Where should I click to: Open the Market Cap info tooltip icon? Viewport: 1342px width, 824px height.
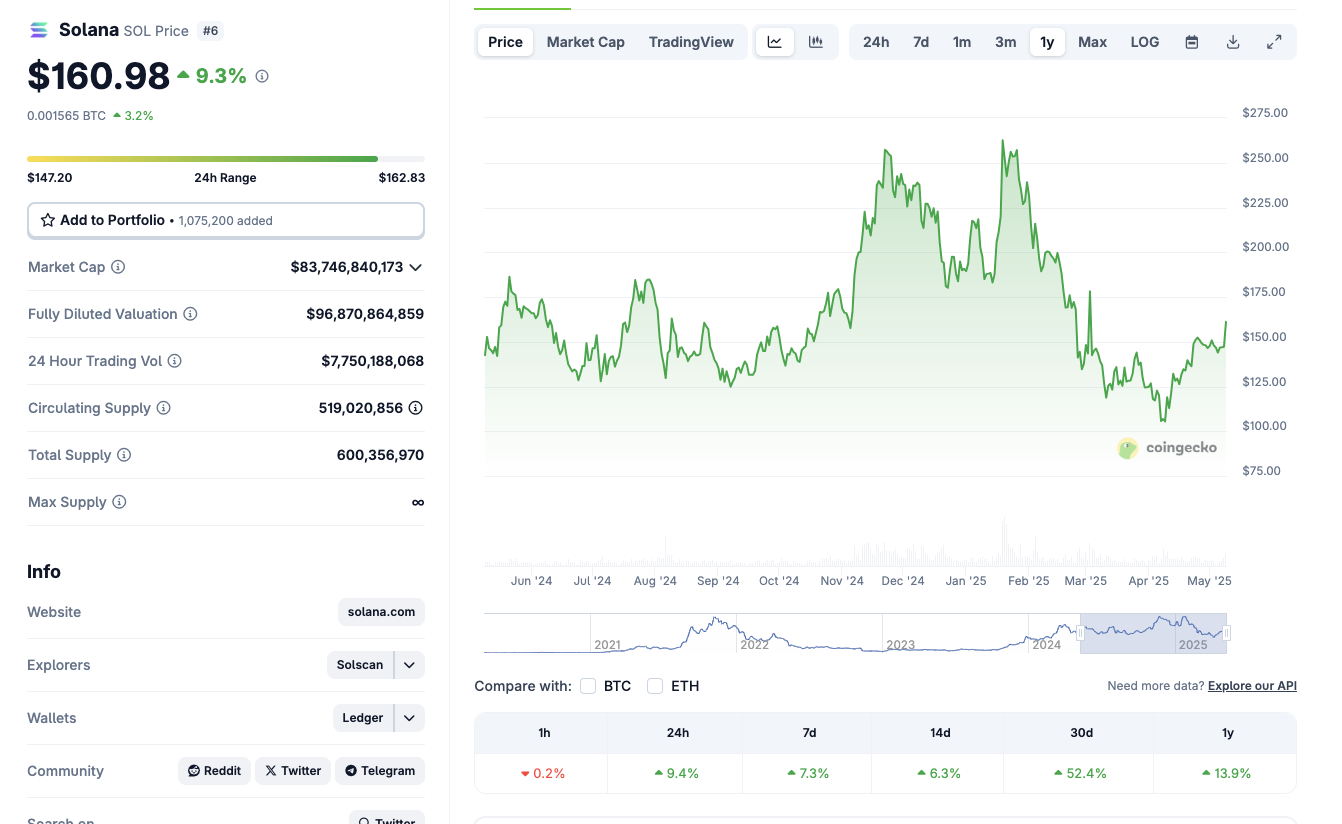coord(118,267)
